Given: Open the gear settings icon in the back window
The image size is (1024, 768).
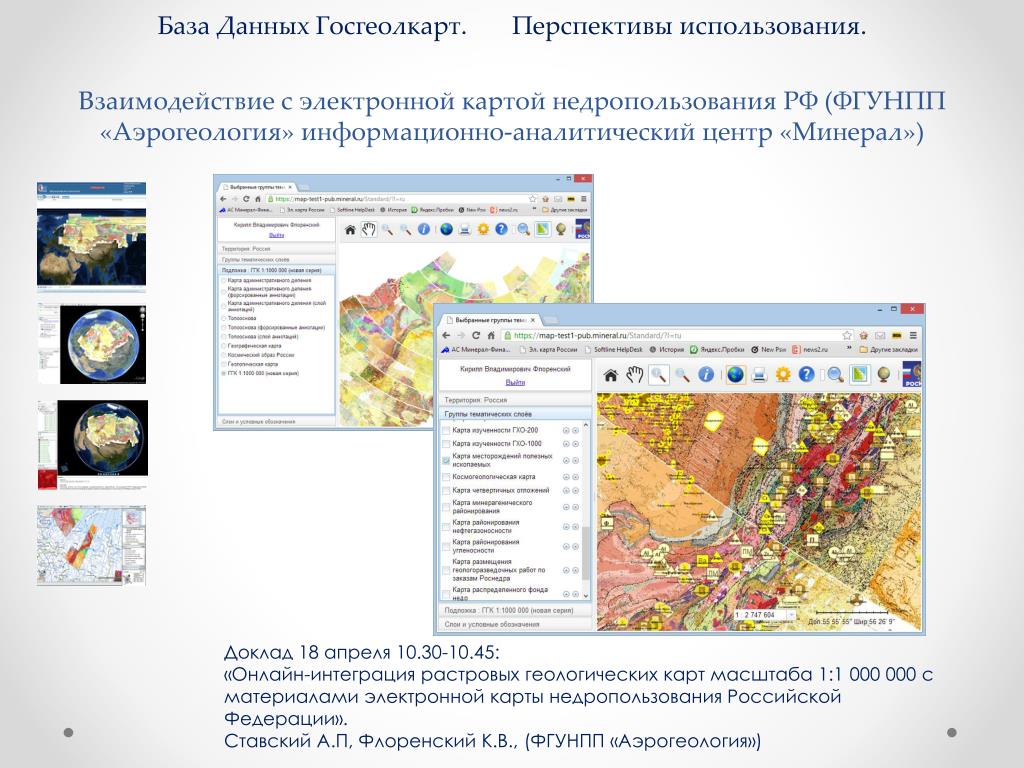Looking at the screenshot, I should [x=483, y=229].
